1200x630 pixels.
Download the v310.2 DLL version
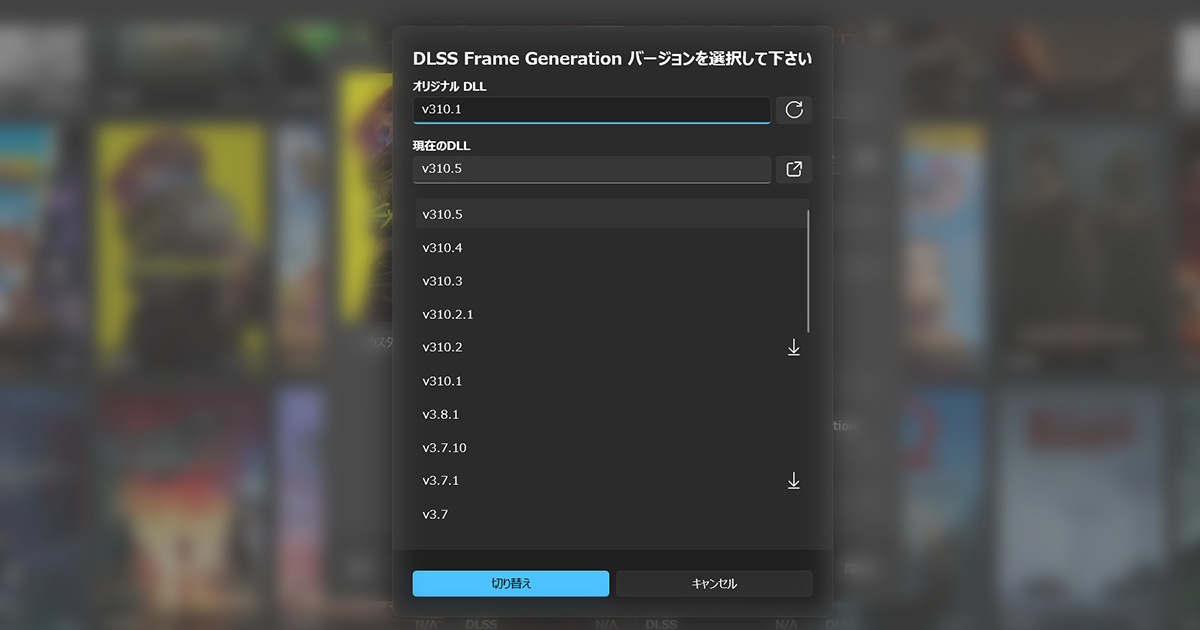pos(793,348)
